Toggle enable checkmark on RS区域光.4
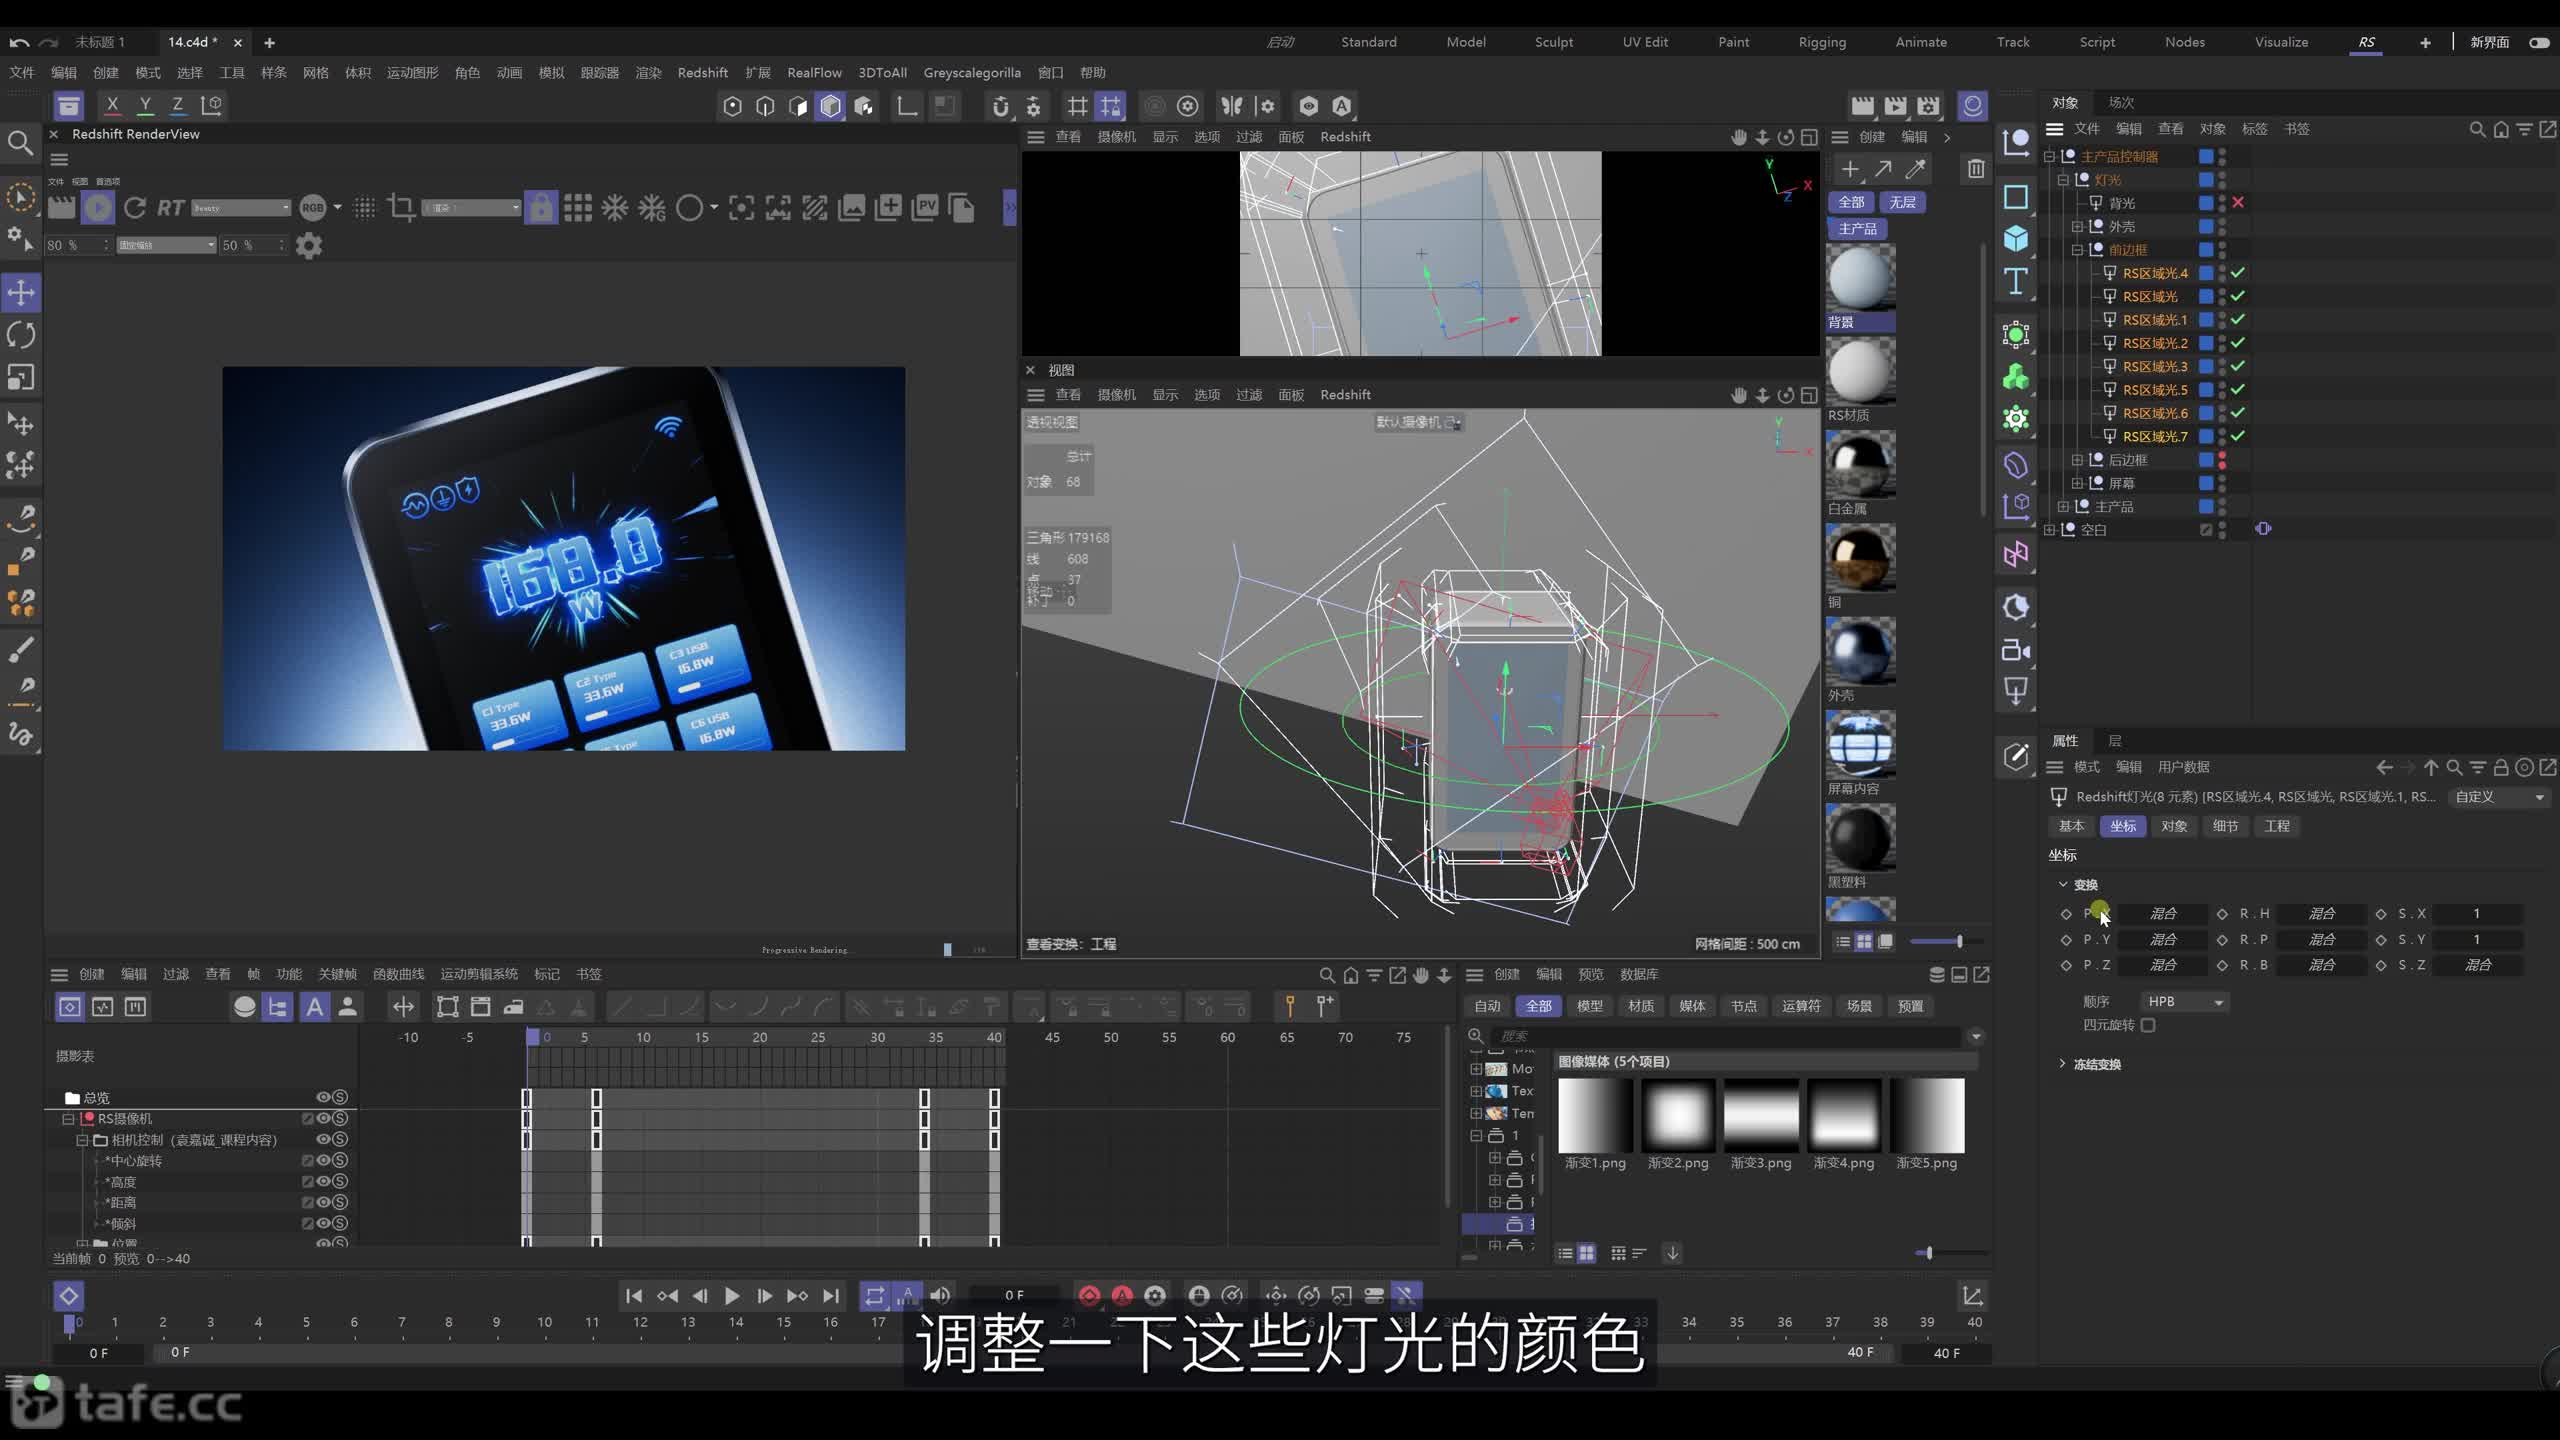Viewport: 2560px width, 1440px height. [x=2238, y=272]
